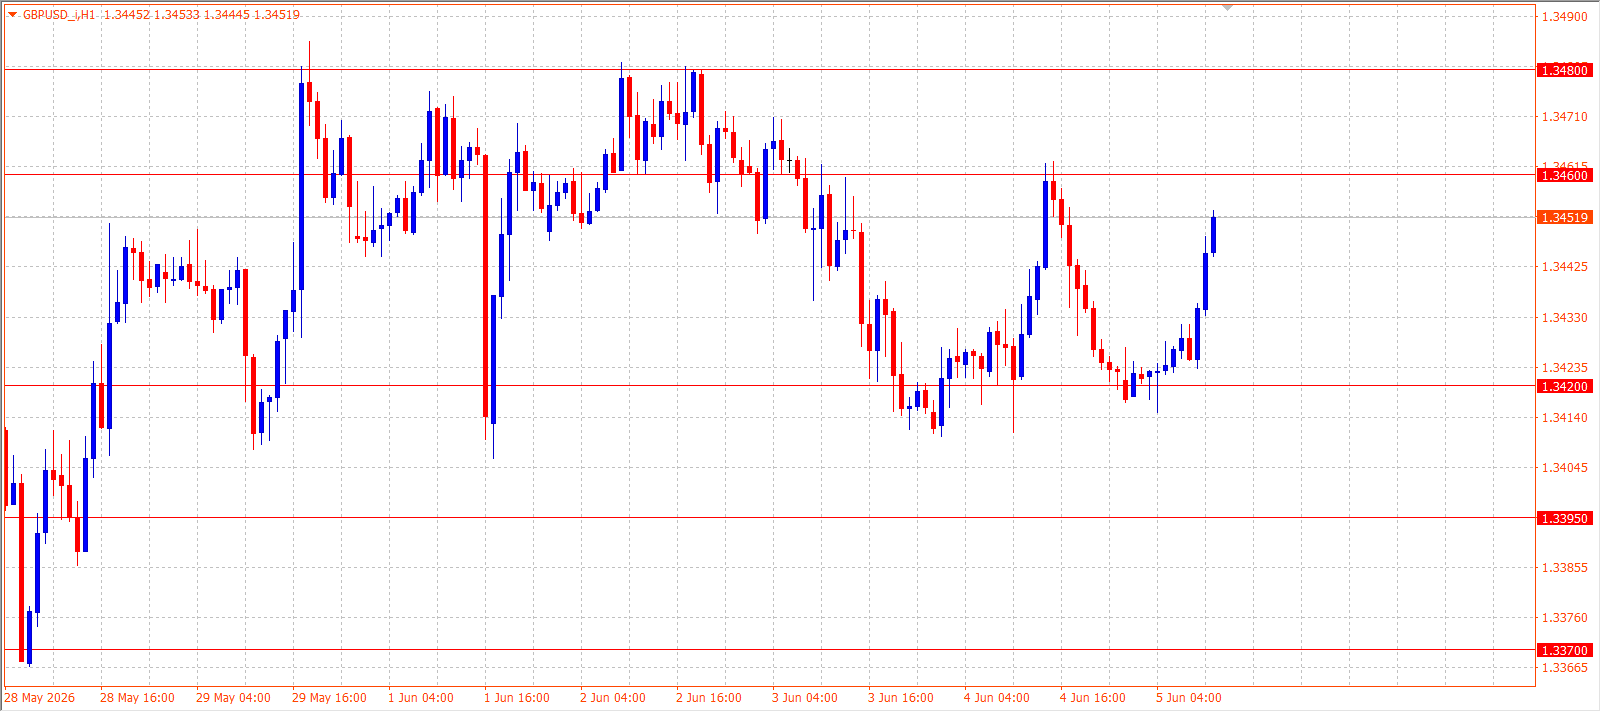
Task: Click the triangle arrow beside GBPUSD_i,H1
Action: 12,14
